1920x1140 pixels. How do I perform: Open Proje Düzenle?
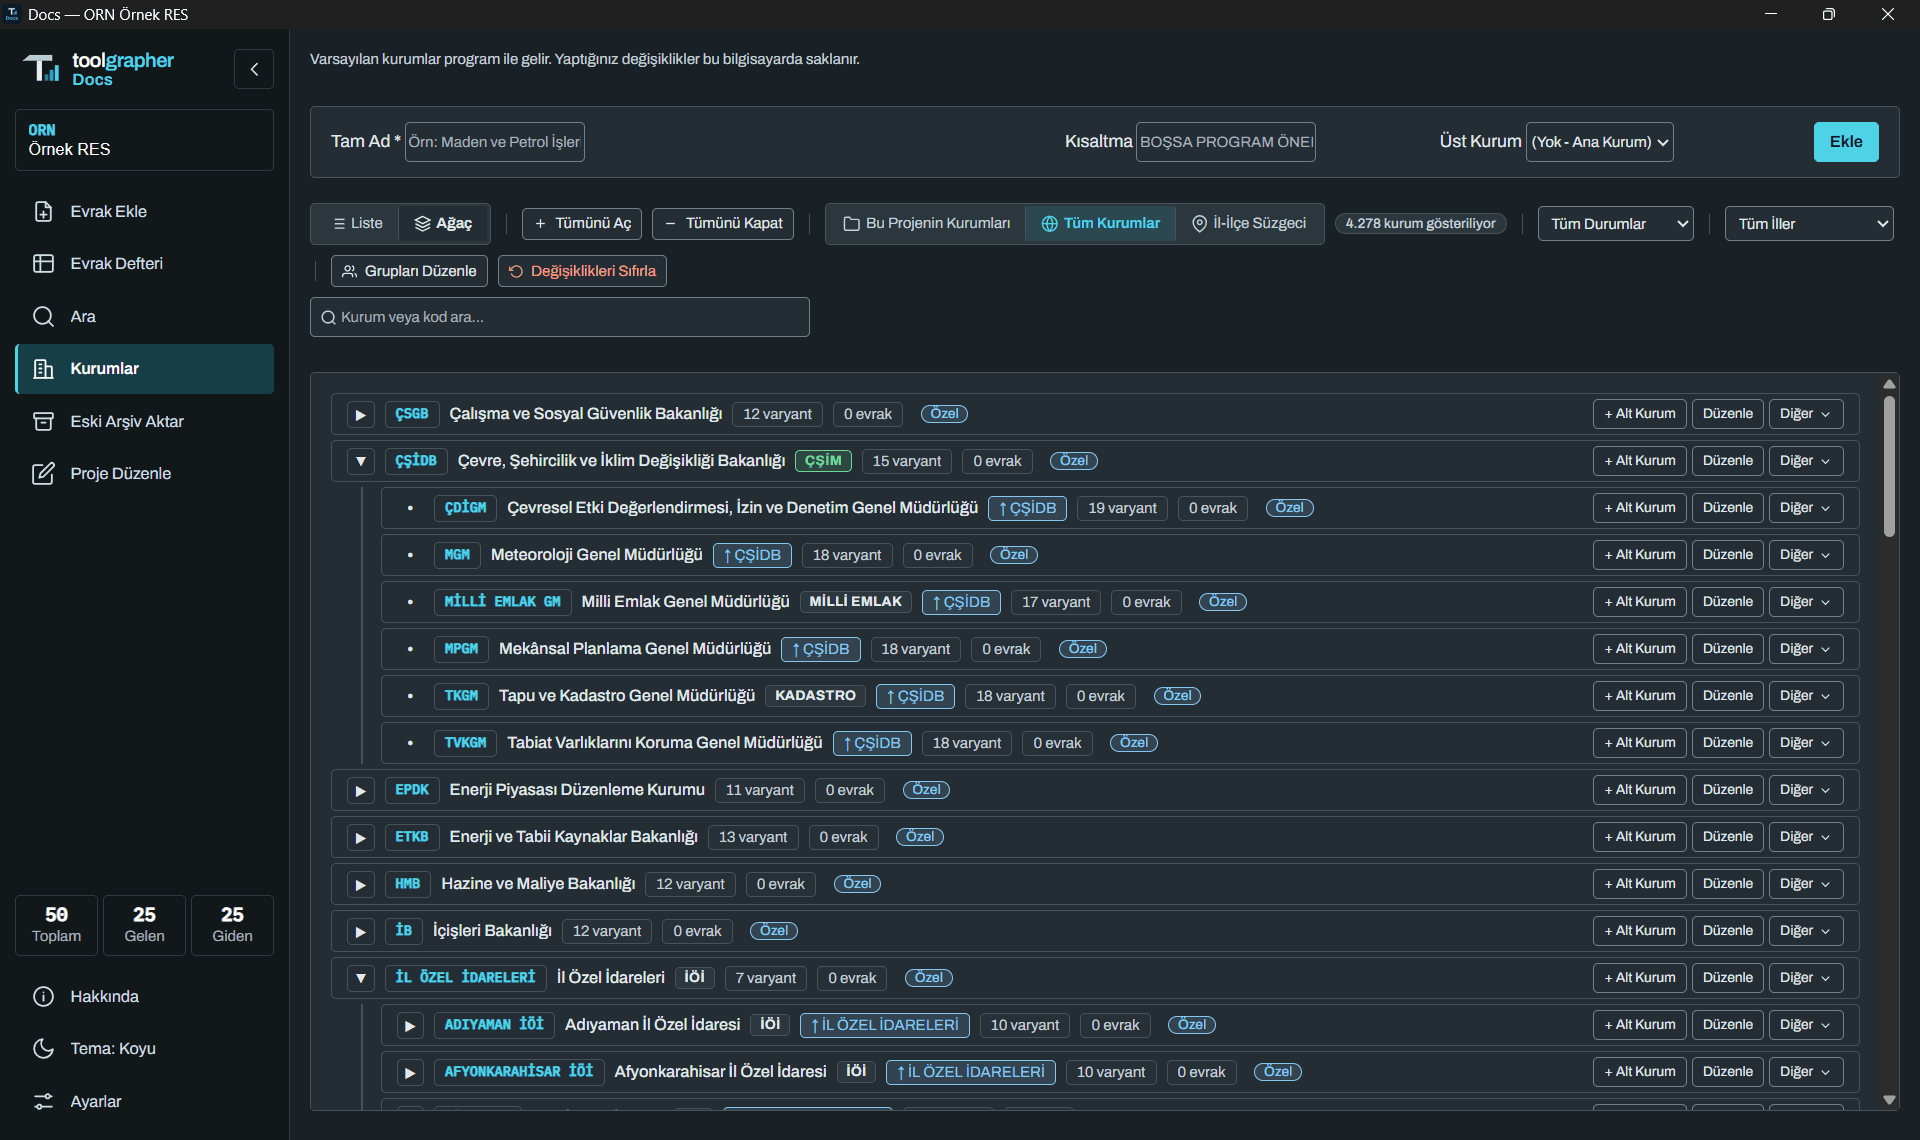[x=144, y=473]
